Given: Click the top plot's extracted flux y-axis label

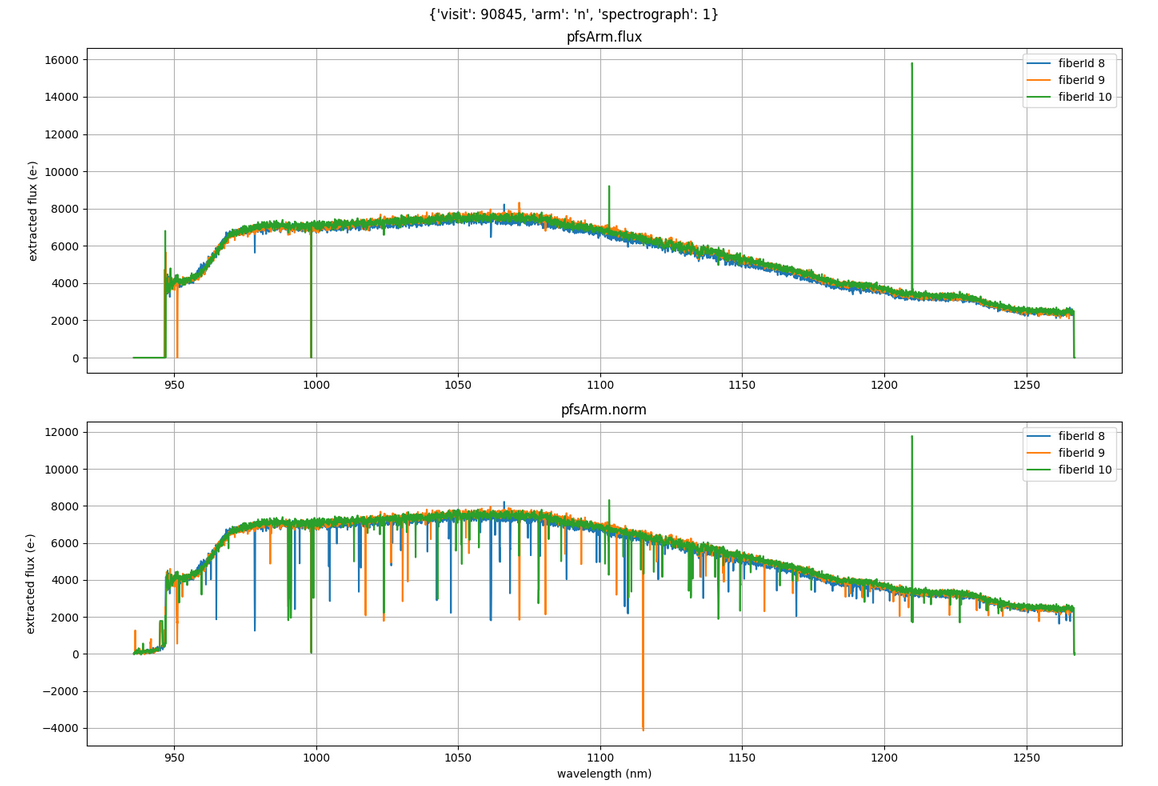Looking at the screenshot, I should (33, 211).
